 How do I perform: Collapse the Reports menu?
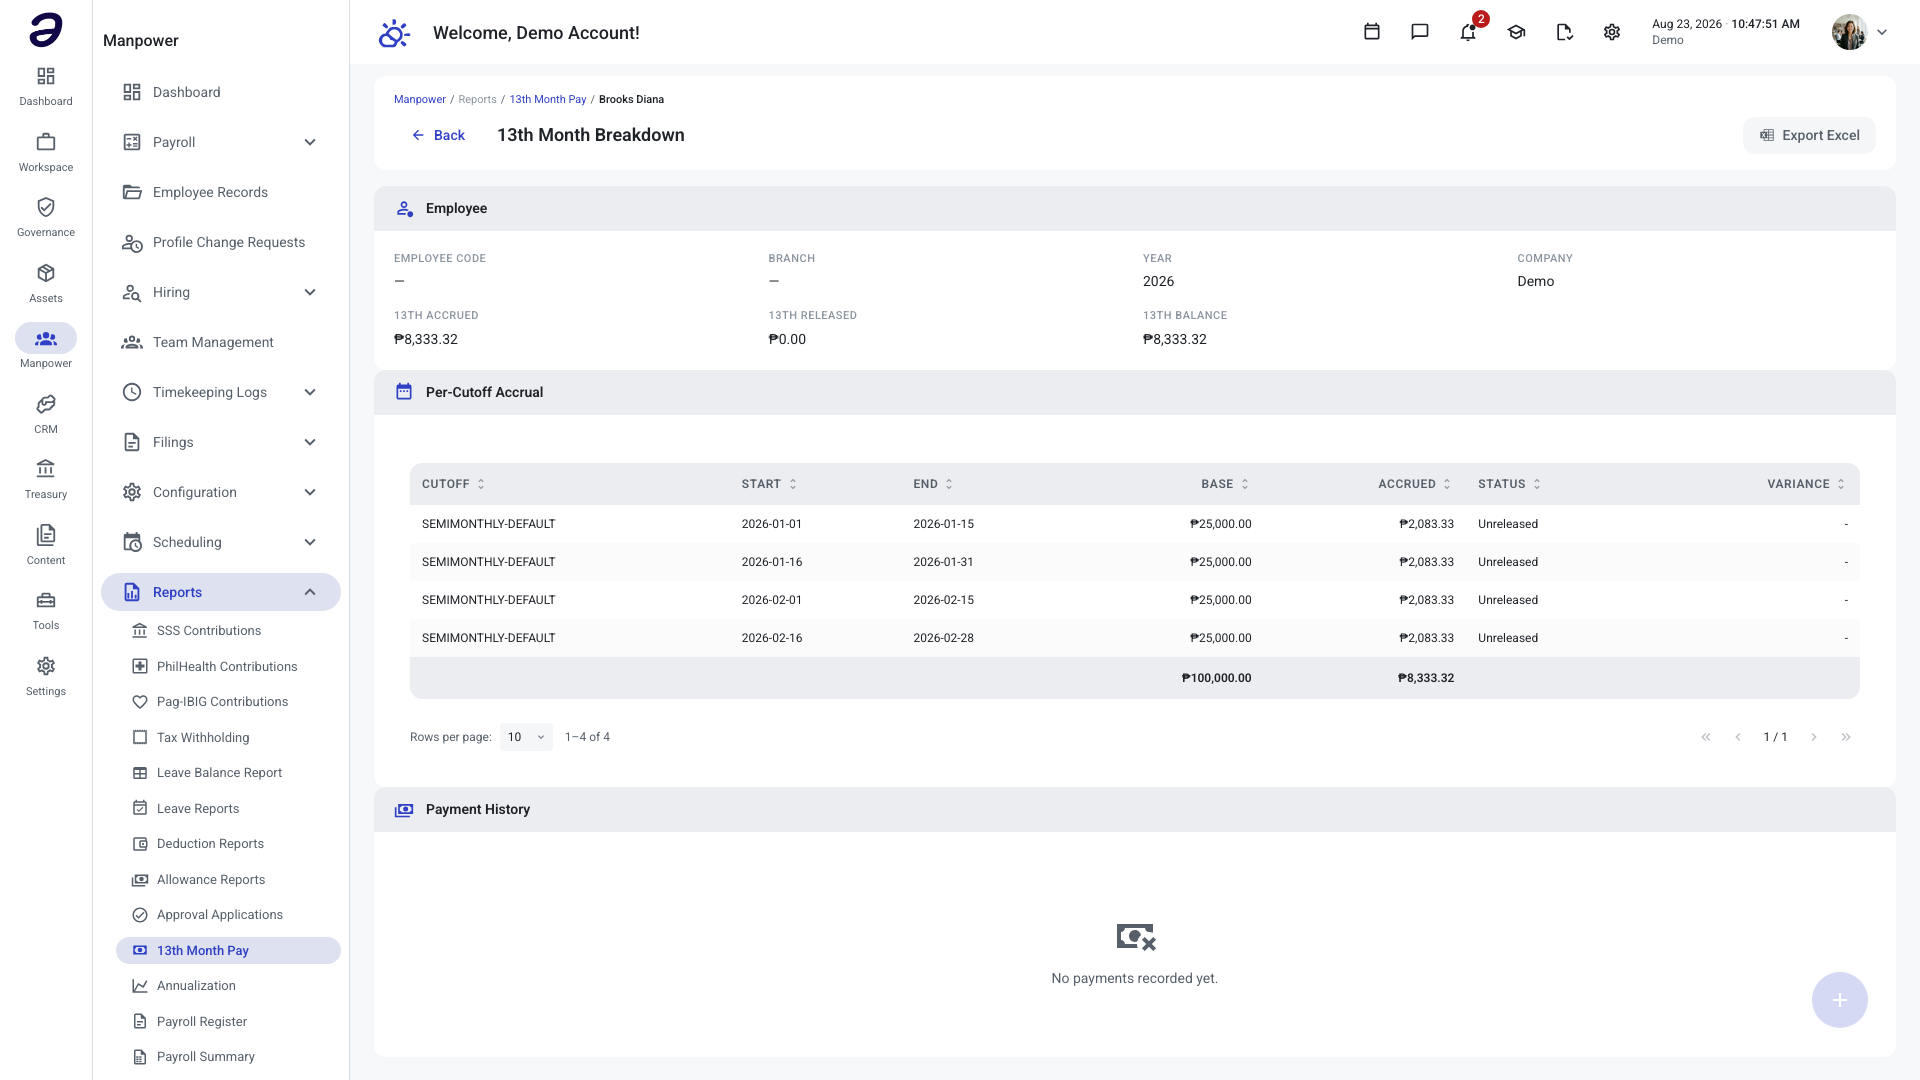(221, 592)
